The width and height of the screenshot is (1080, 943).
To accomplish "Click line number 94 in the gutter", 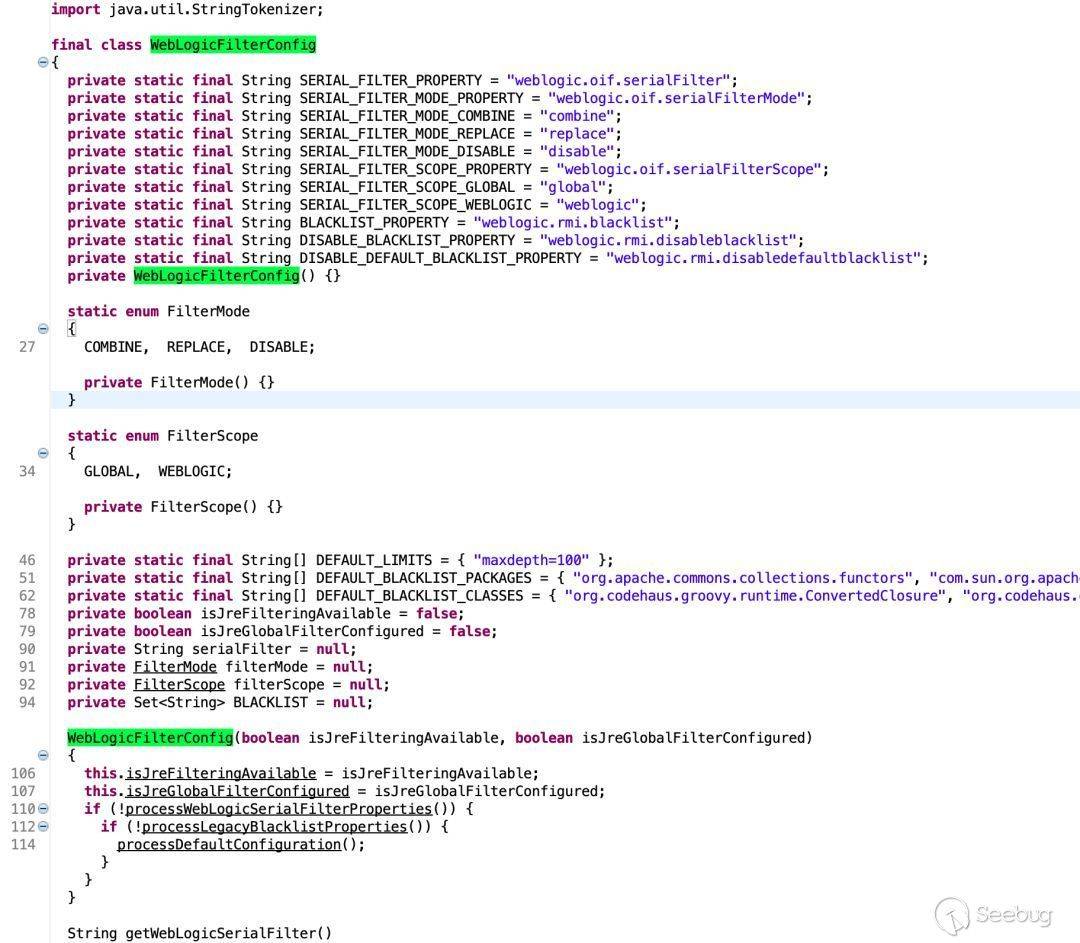I will coord(27,703).
